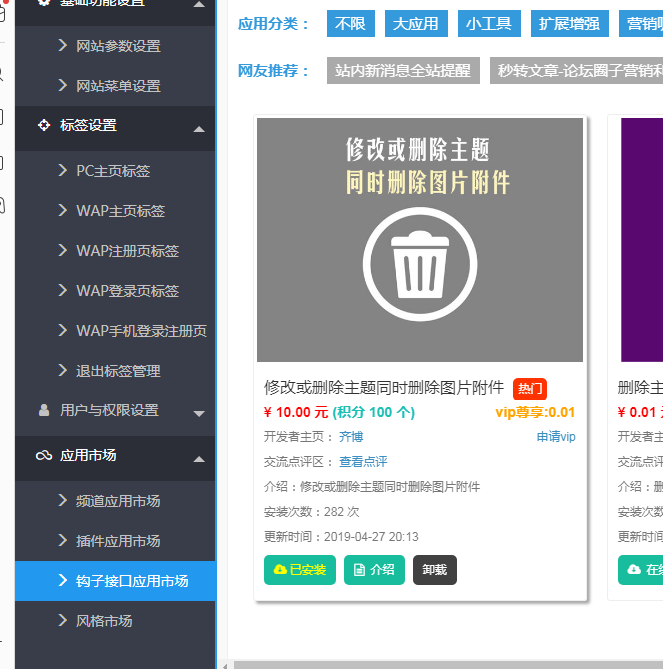The image size is (663, 669).
Task: Open 网站菜单设置 menu item
Action: click(x=118, y=86)
